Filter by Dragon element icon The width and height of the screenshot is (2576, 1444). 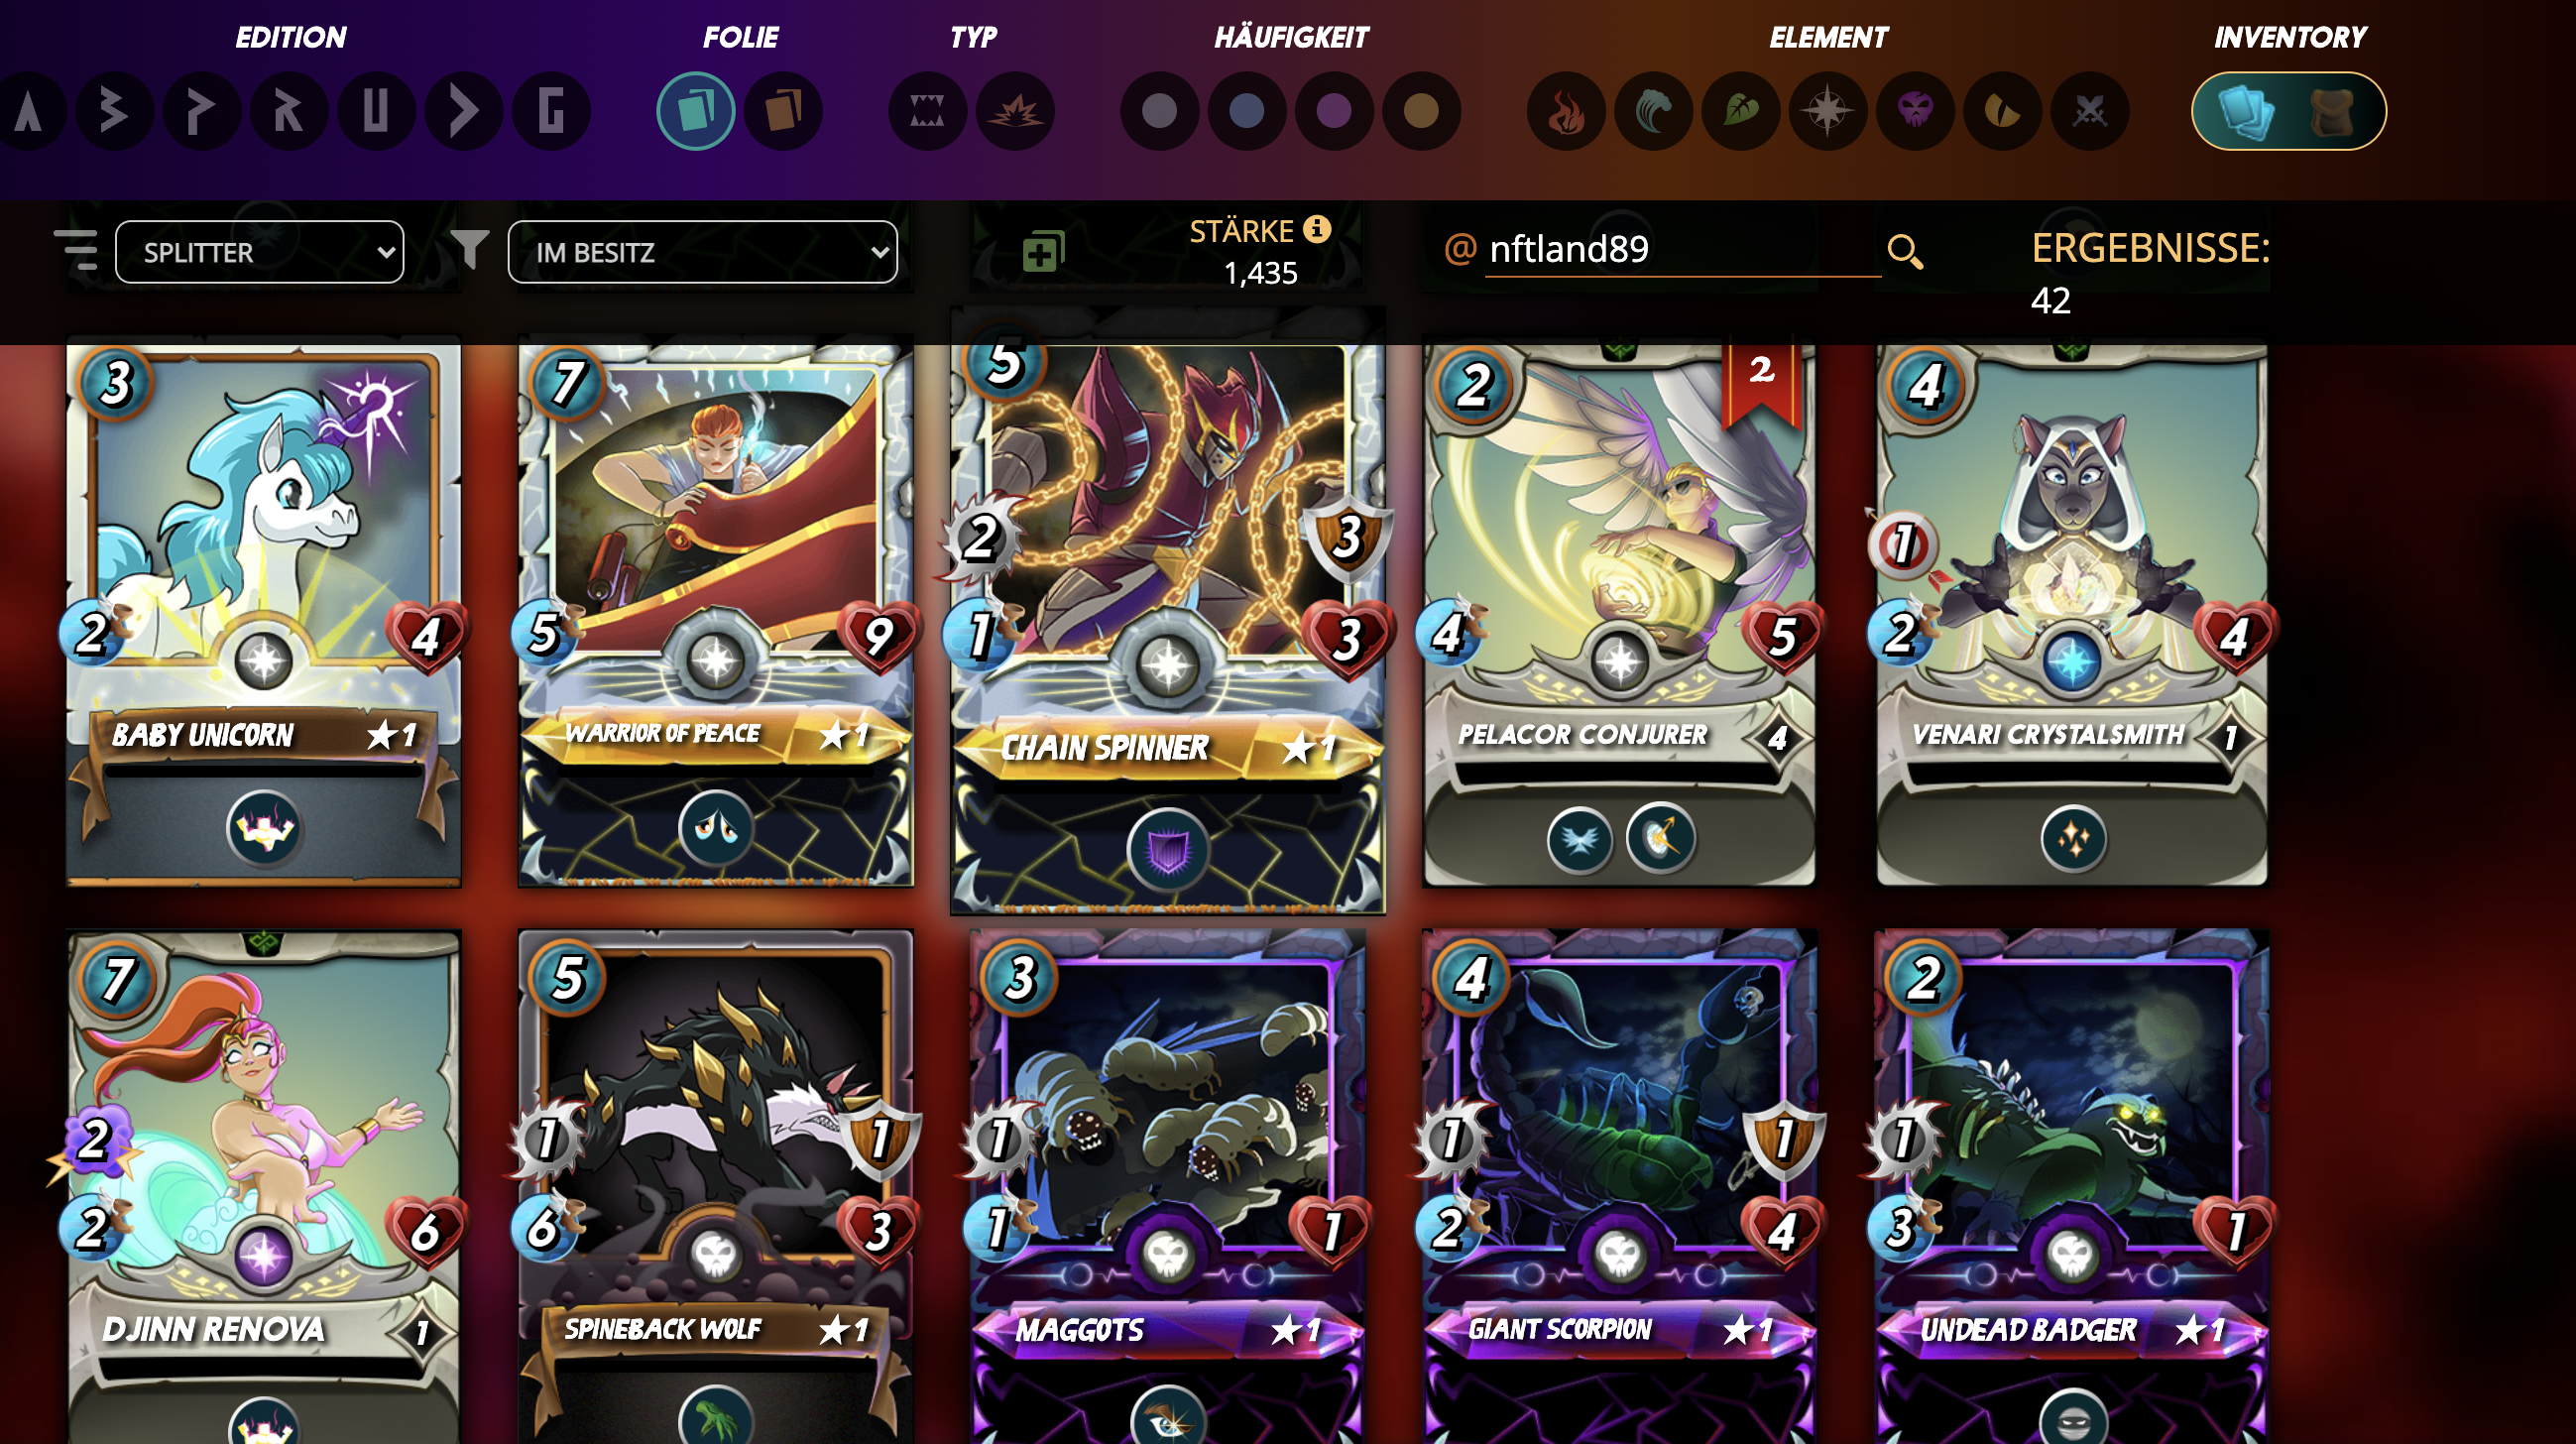pyautogui.click(x=2002, y=111)
